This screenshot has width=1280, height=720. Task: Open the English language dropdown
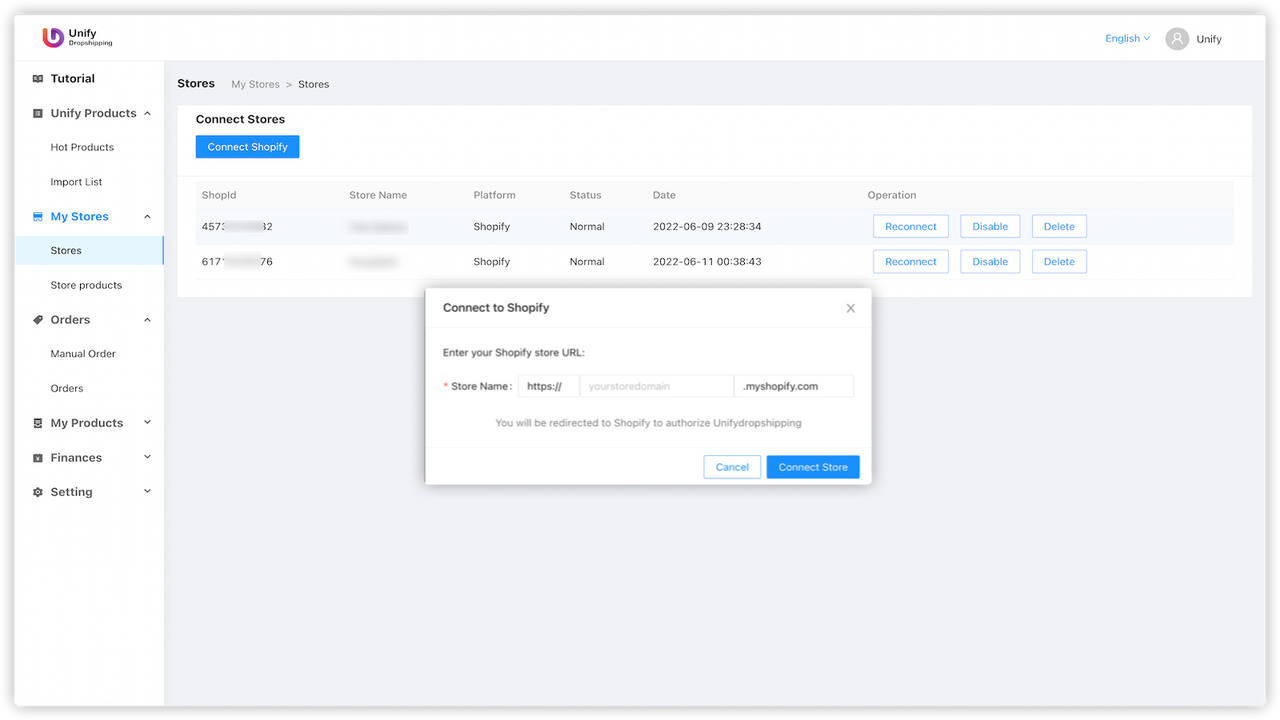click(x=1127, y=38)
